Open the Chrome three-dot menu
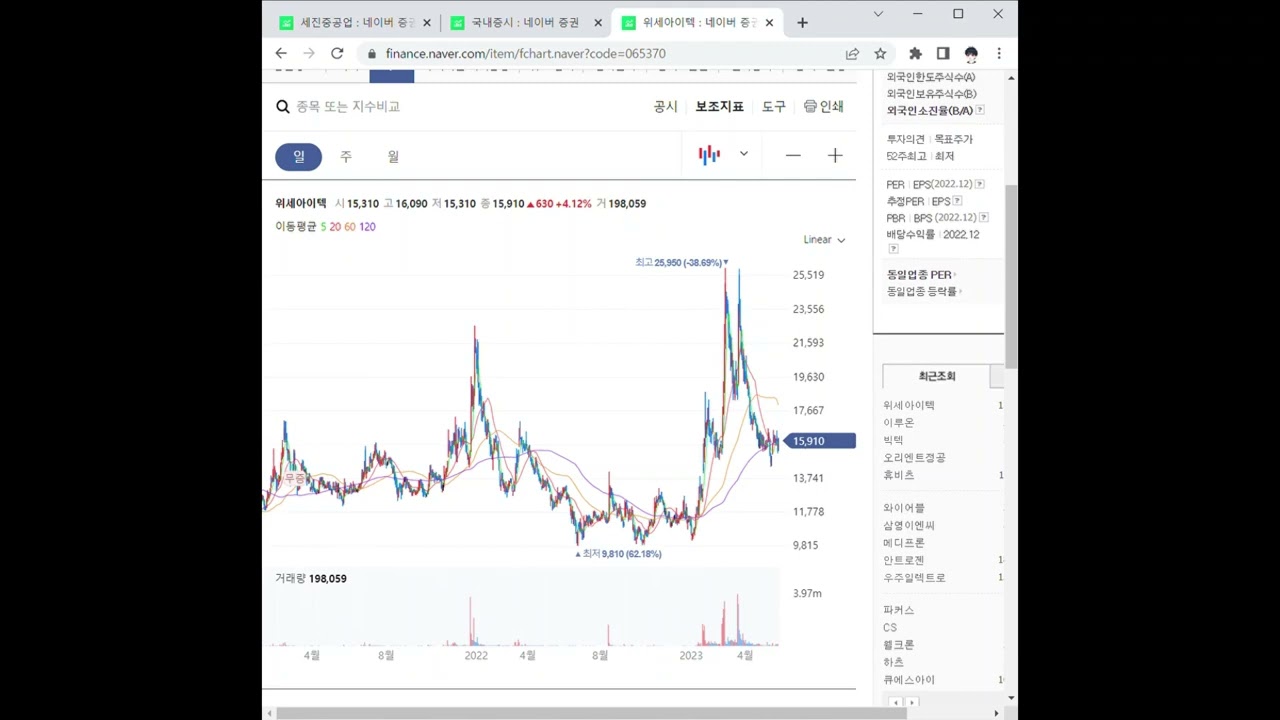 pyautogui.click(x=998, y=53)
